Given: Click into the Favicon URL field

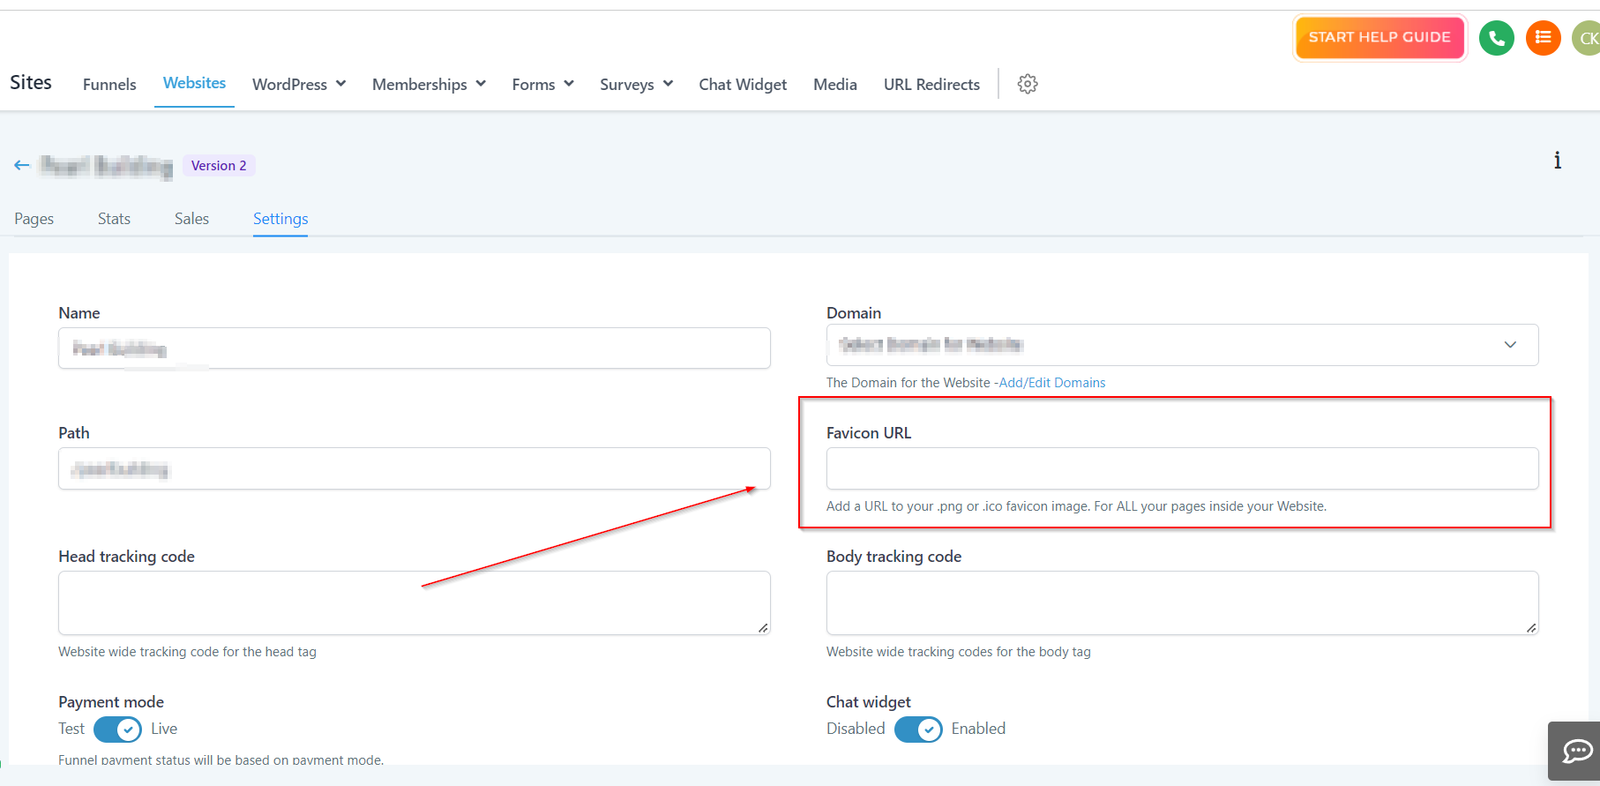Looking at the screenshot, I should pyautogui.click(x=1181, y=469).
